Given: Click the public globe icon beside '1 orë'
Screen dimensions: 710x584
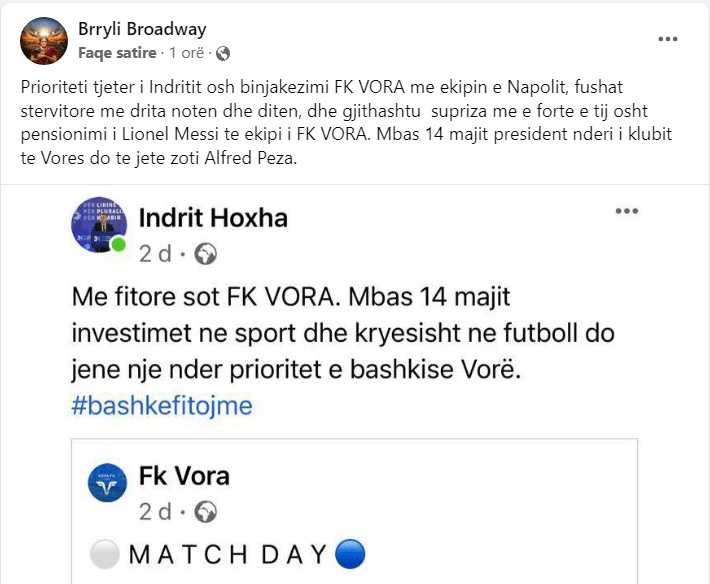Looking at the screenshot, I should [222, 52].
